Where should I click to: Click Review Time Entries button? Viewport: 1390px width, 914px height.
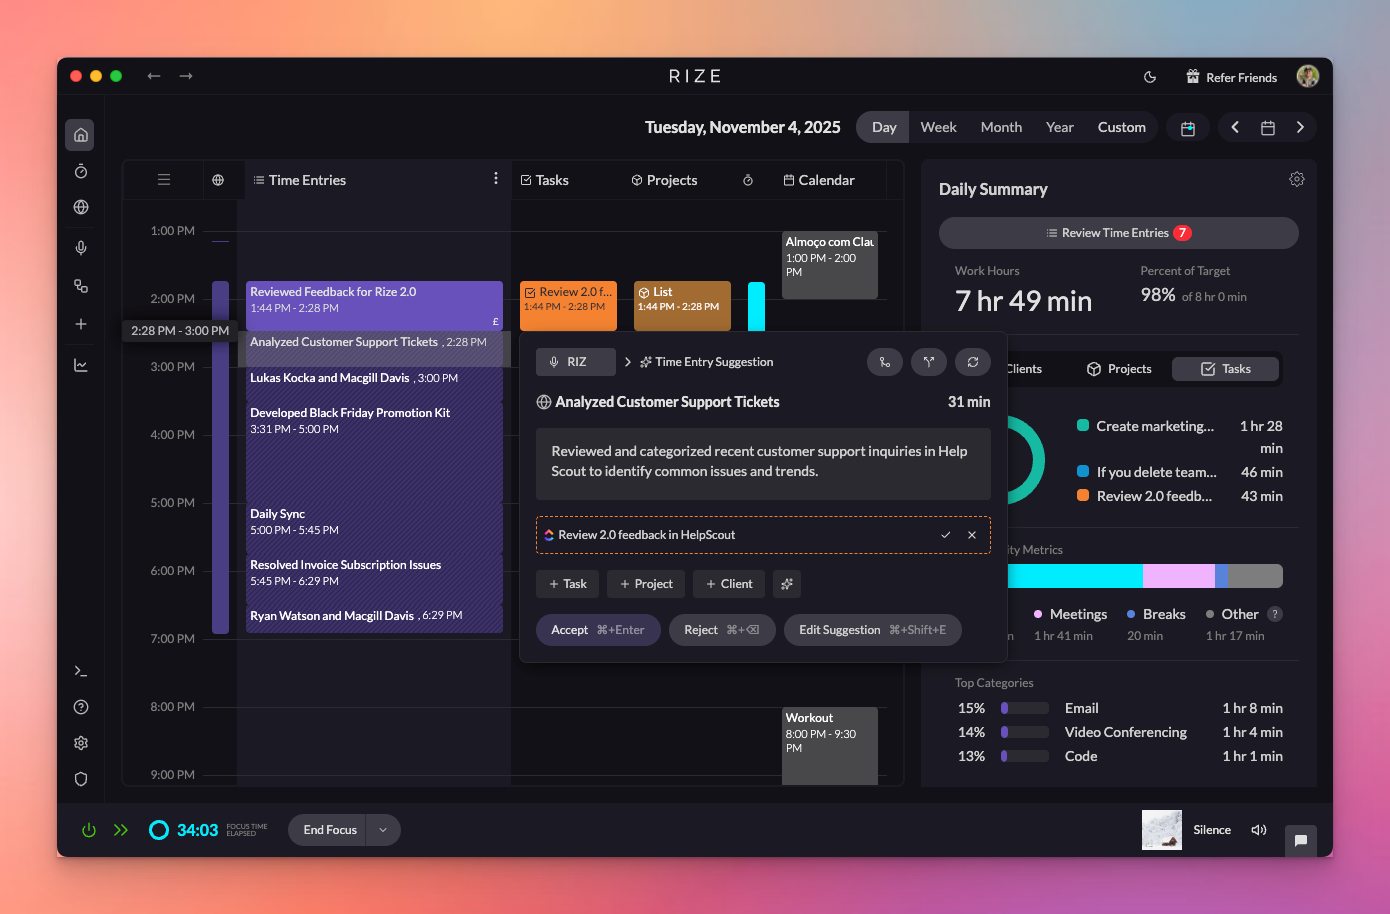pos(1119,233)
